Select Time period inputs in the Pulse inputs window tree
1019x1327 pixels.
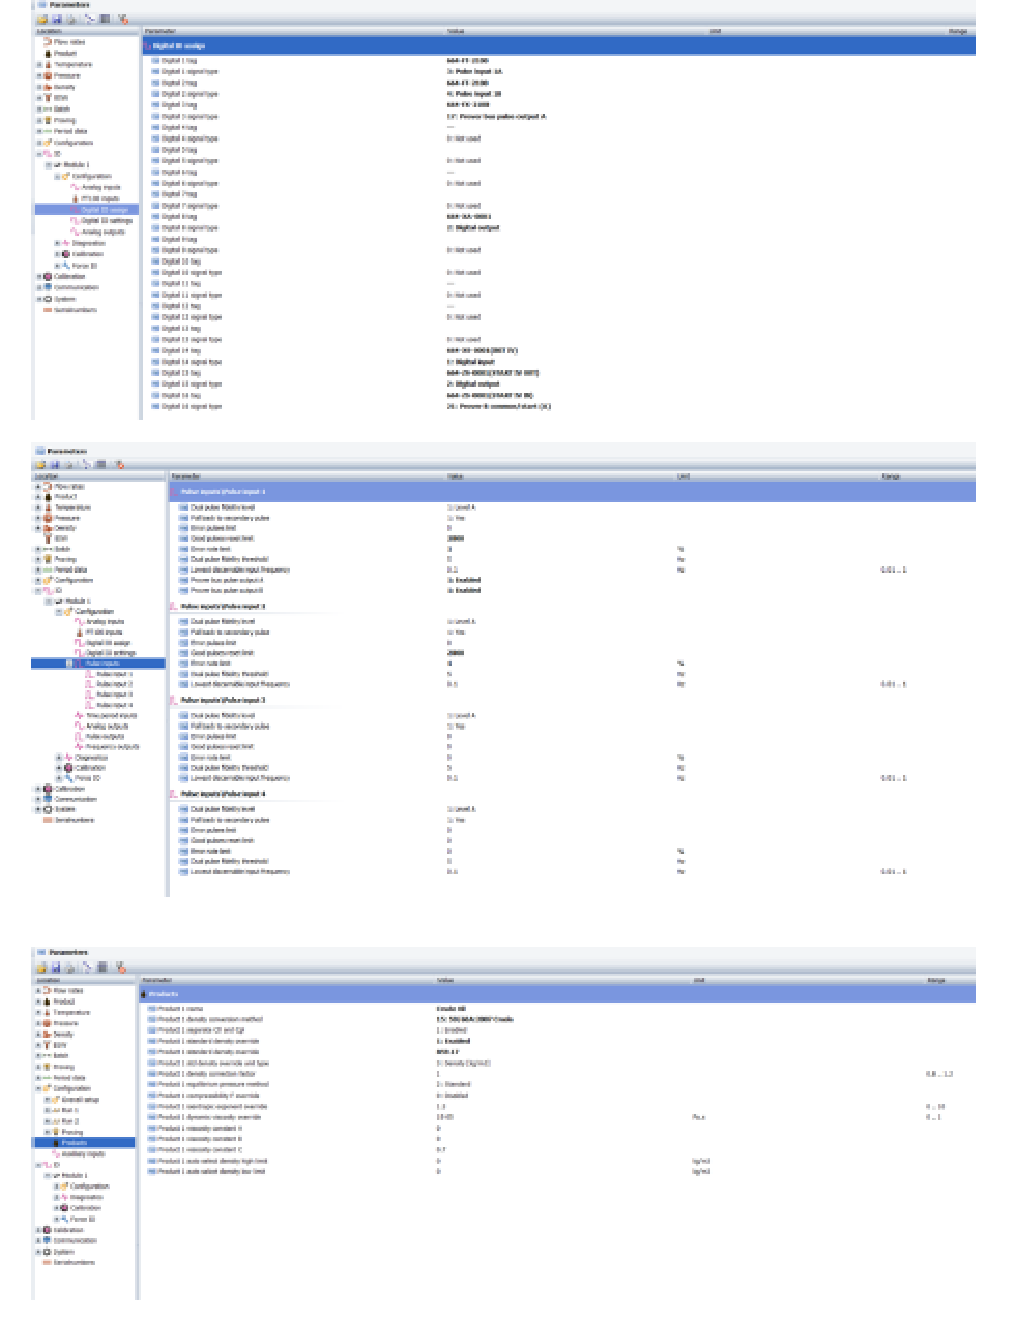pyautogui.click(x=112, y=716)
